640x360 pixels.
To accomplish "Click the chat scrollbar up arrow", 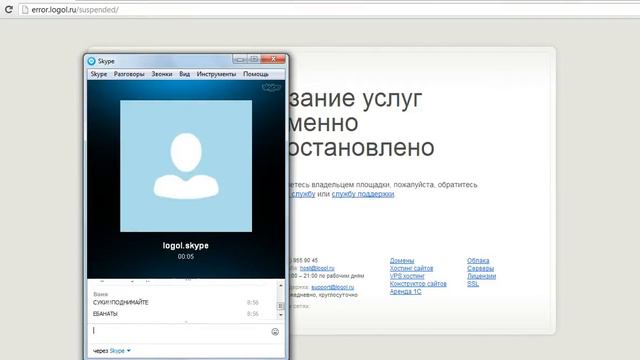I will coord(280,285).
